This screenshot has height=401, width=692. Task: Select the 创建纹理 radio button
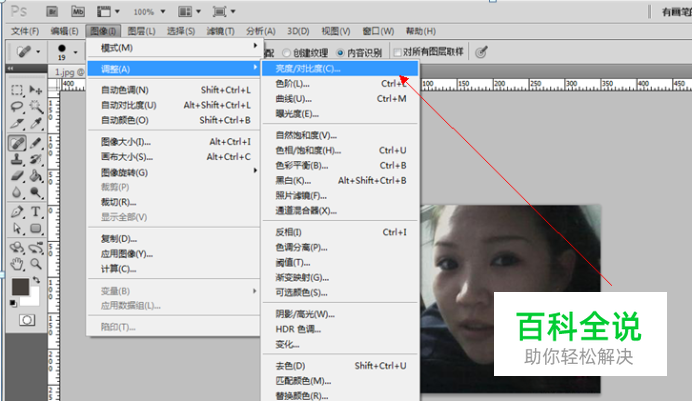(286, 53)
